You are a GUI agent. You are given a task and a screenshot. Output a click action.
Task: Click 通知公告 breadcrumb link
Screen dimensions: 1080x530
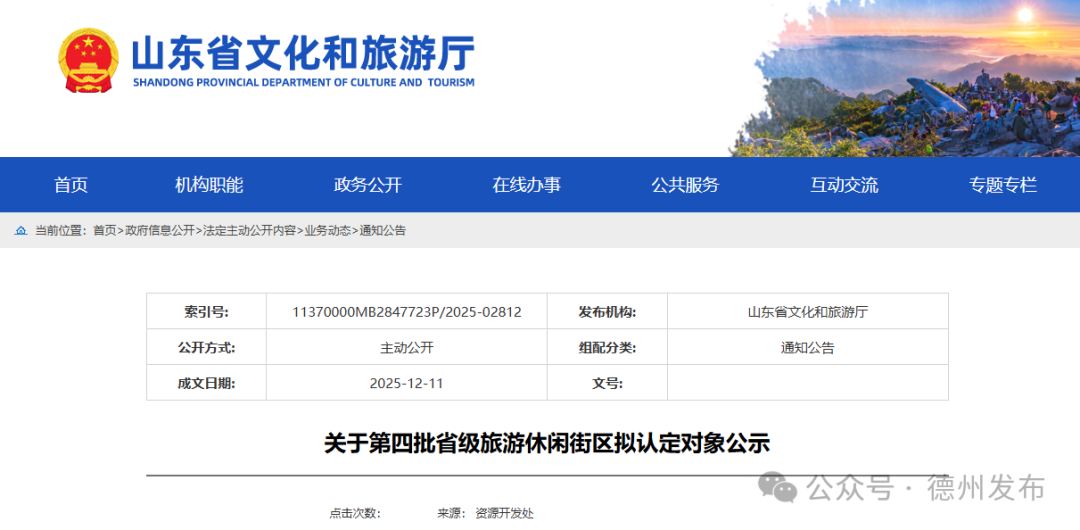coord(383,230)
